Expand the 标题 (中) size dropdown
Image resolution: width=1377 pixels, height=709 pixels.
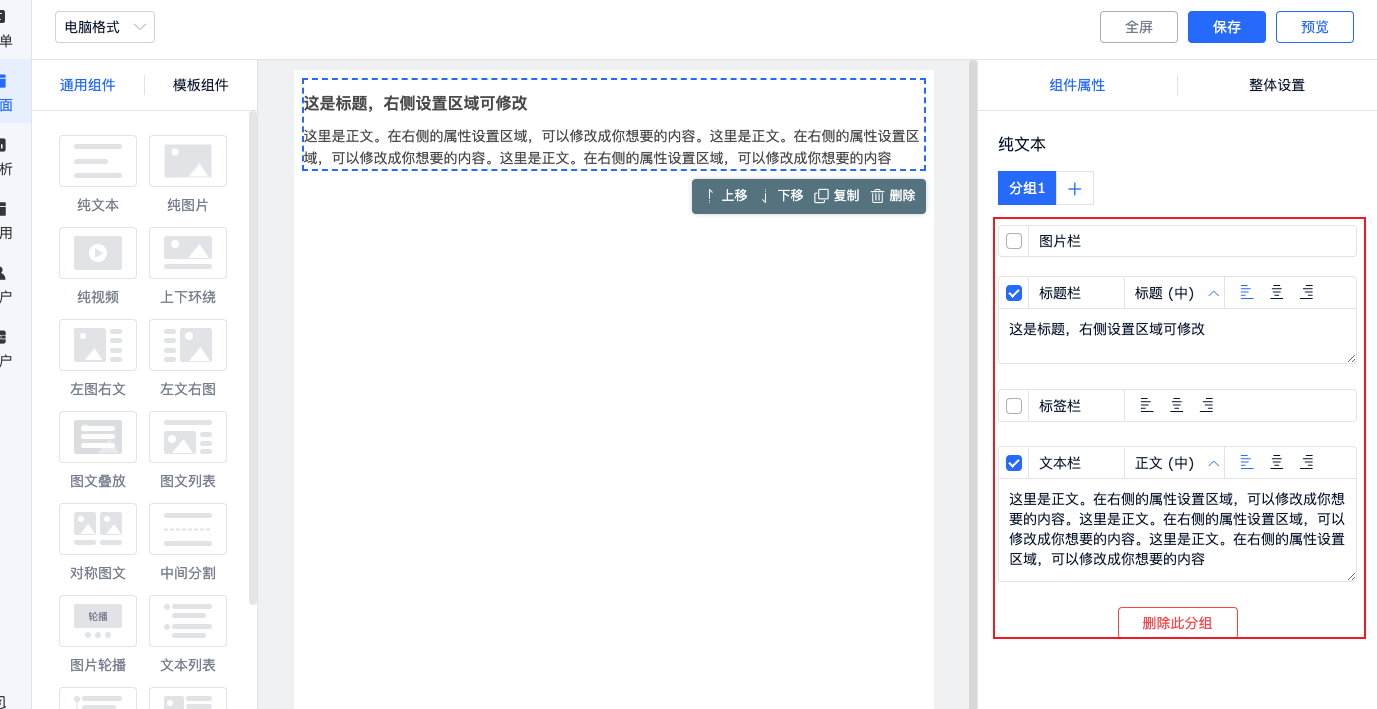pos(1176,293)
